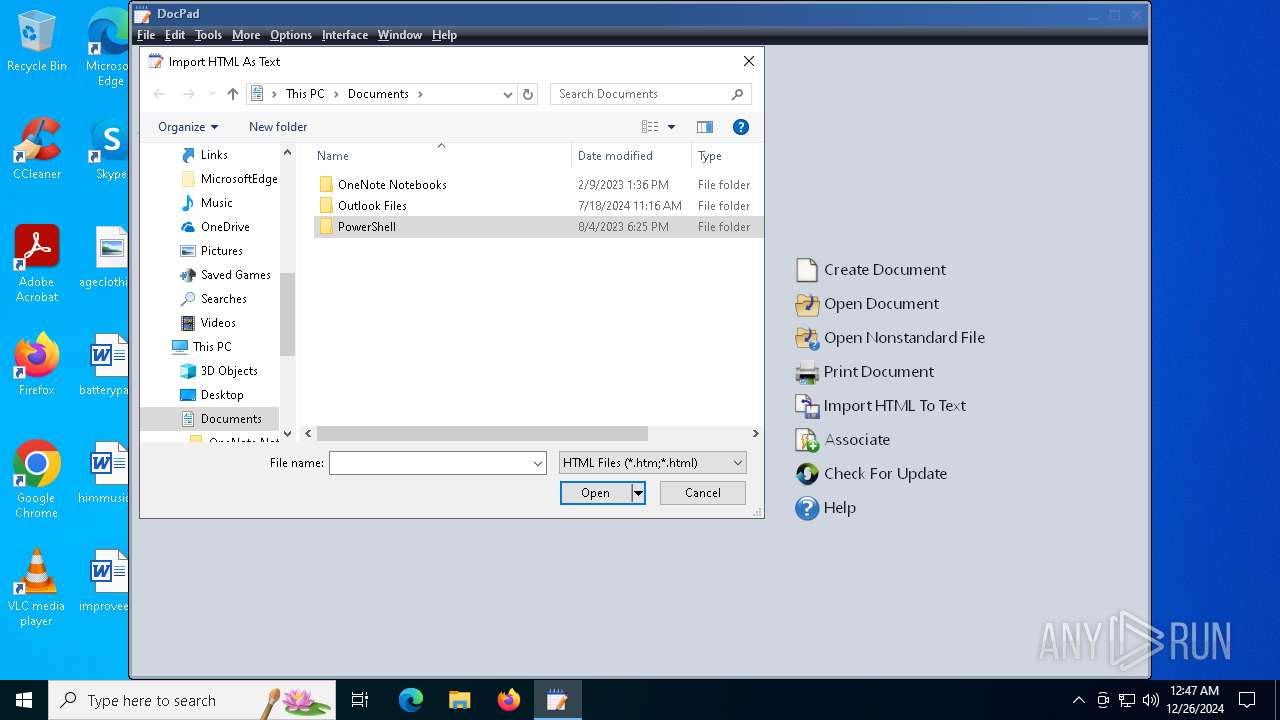
Task: Open the Tools menu
Action: (x=208, y=35)
